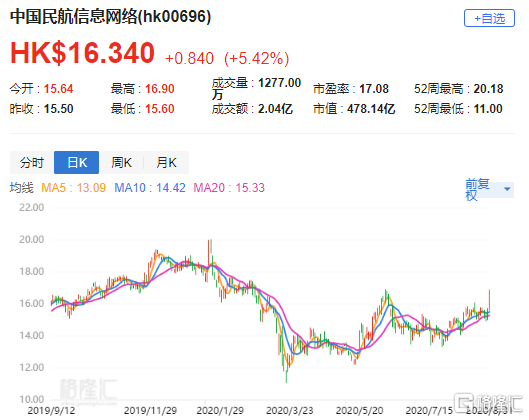
Task: Select the 日K chart tab
Action: 77,163
